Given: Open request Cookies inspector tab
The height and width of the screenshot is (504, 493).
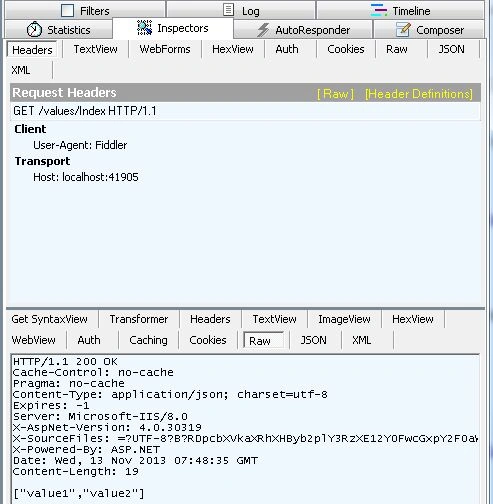Looking at the screenshot, I should (x=346, y=49).
